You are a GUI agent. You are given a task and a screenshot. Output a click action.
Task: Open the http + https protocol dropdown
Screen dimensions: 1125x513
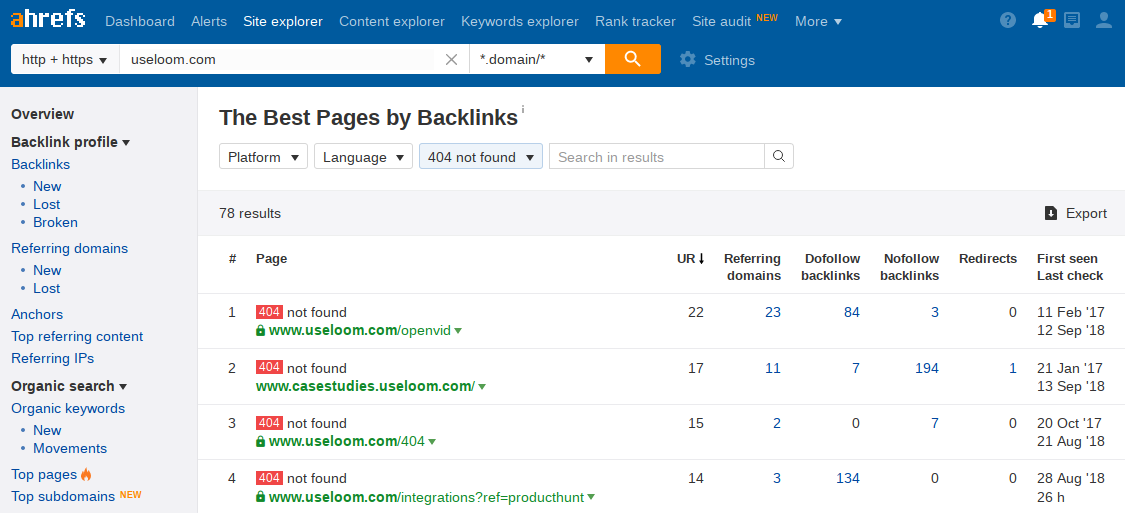point(65,60)
